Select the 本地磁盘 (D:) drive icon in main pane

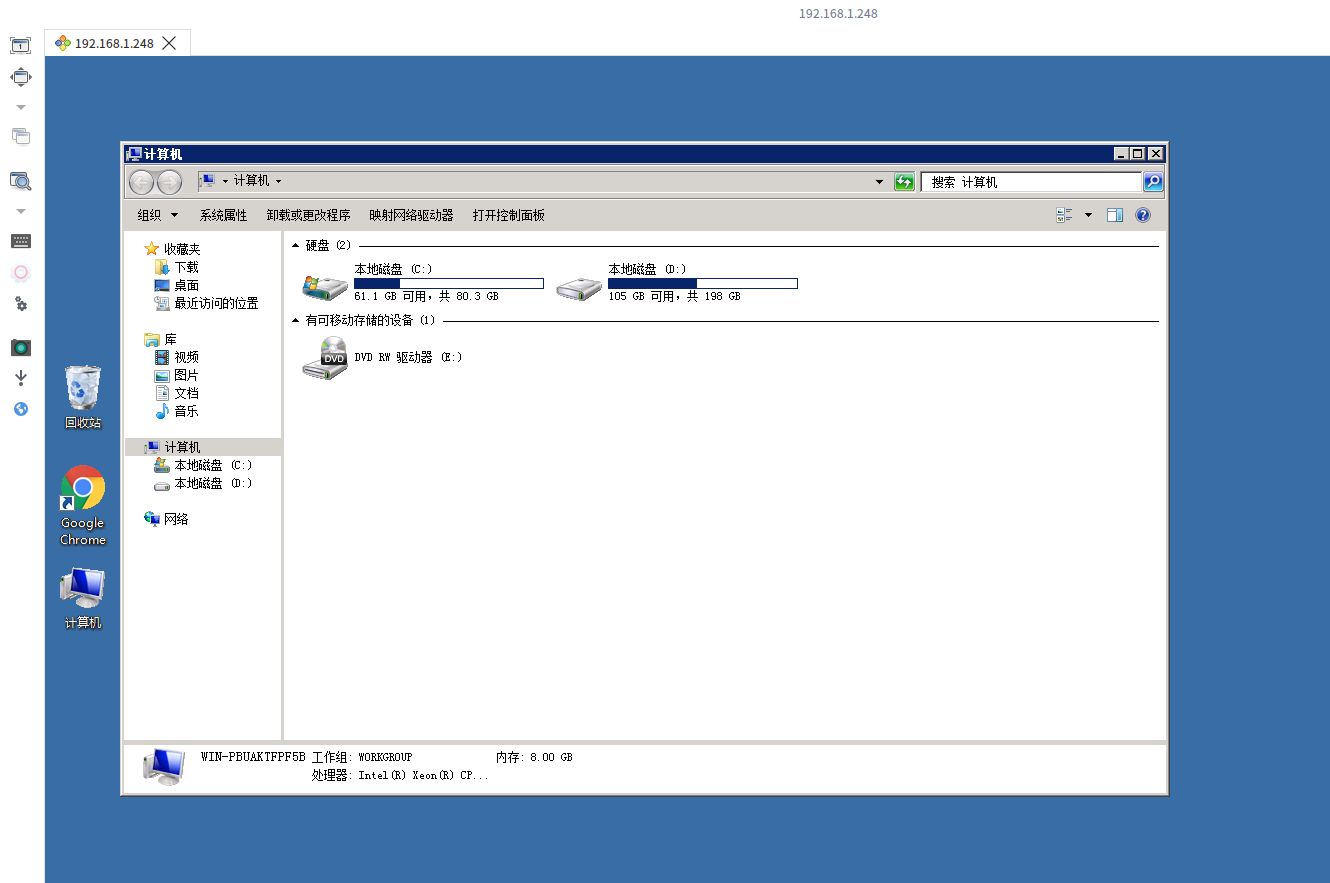pos(579,287)
